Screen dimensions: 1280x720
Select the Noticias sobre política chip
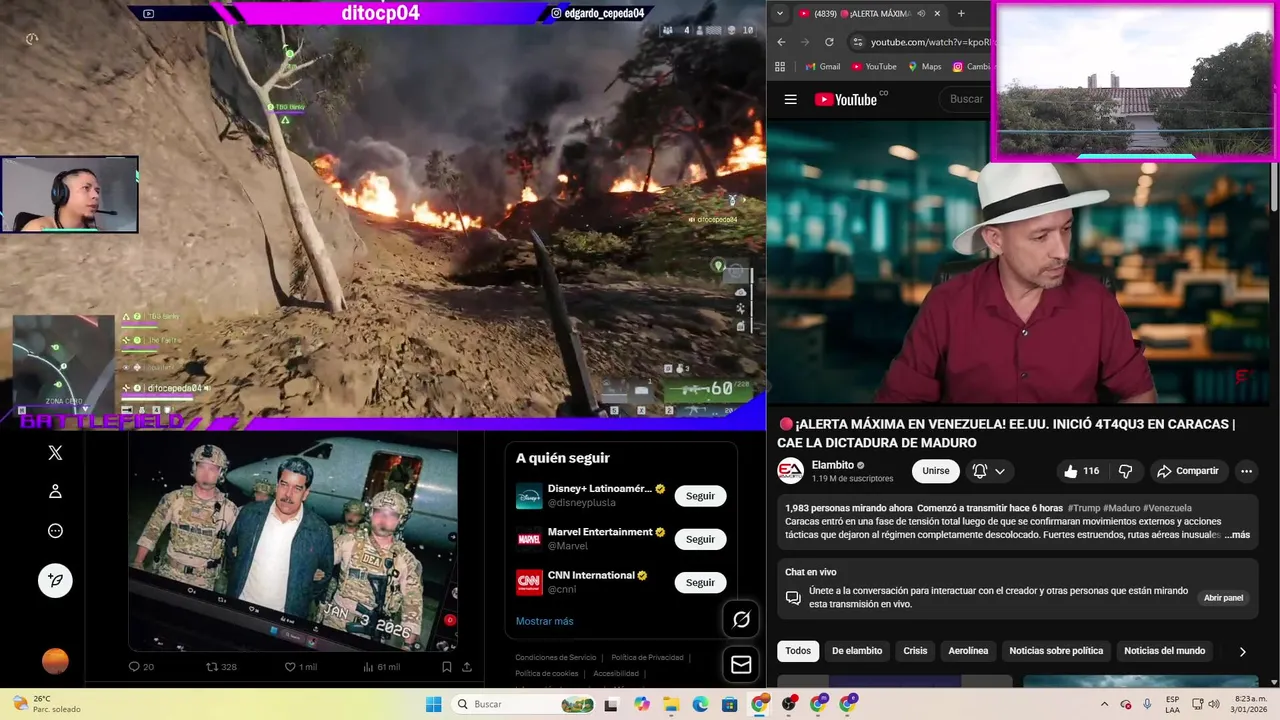click(1056, 651)
